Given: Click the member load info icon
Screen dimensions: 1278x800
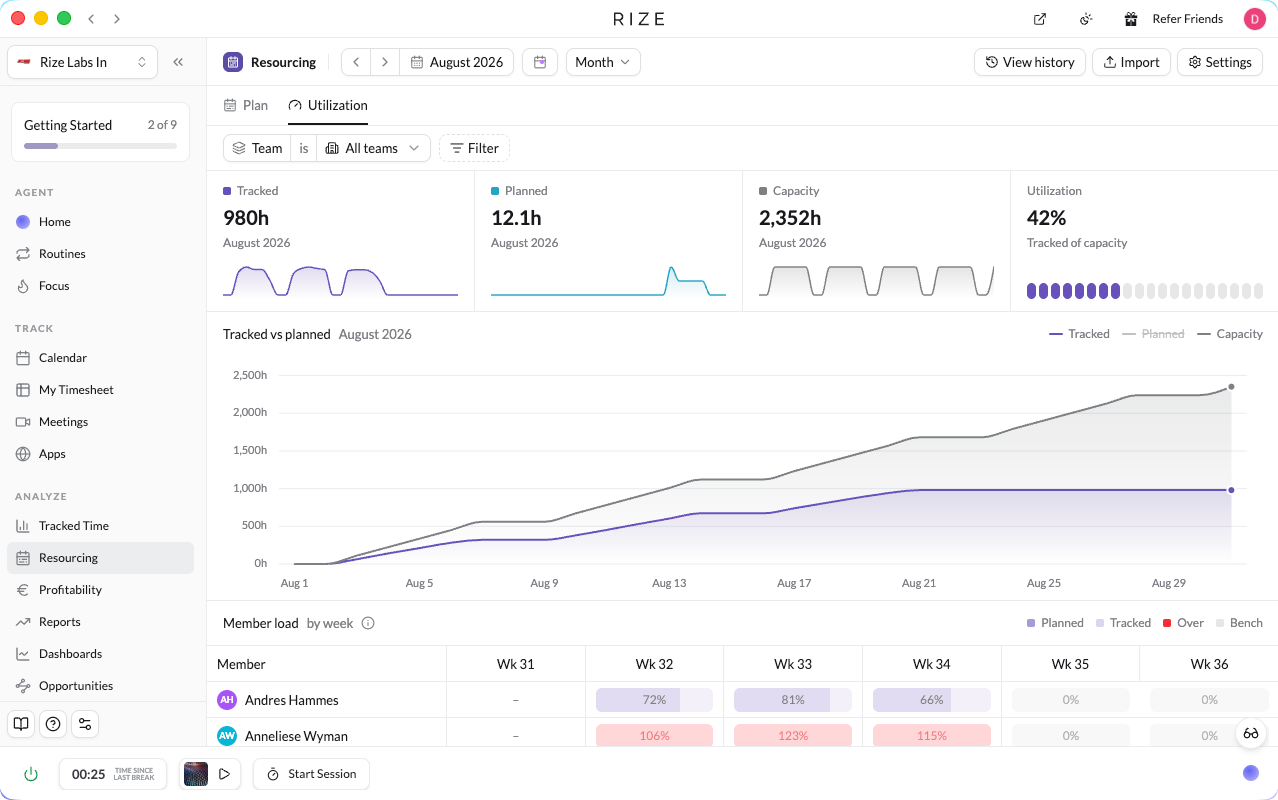Looking at the screenshot, I should 368,623.
